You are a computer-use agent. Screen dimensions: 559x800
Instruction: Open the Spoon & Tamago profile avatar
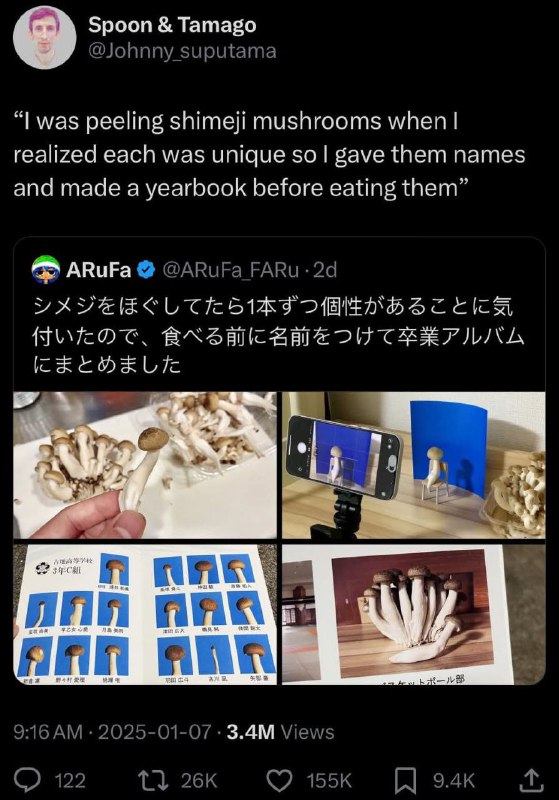pos(44,38)
